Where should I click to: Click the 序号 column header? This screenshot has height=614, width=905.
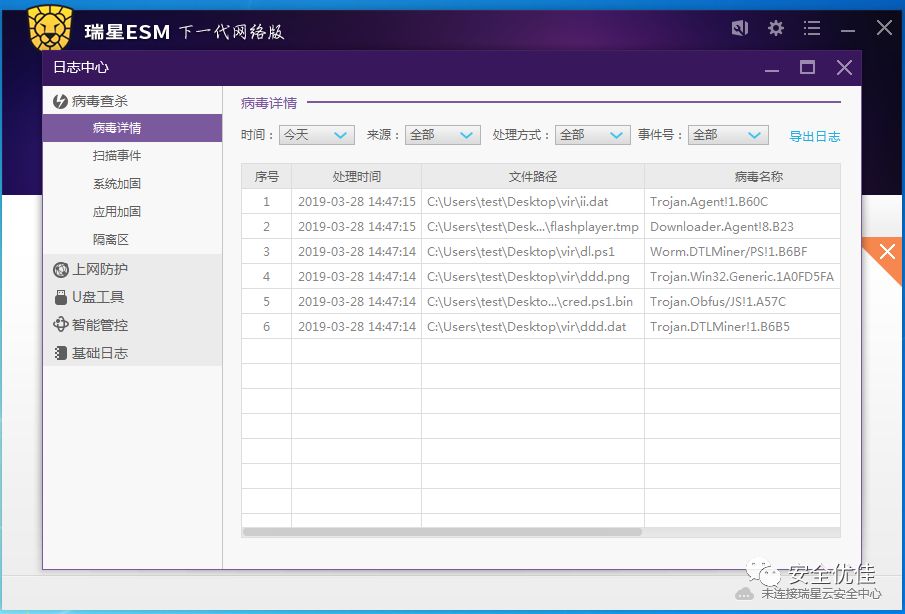click(x=267, y=177)
